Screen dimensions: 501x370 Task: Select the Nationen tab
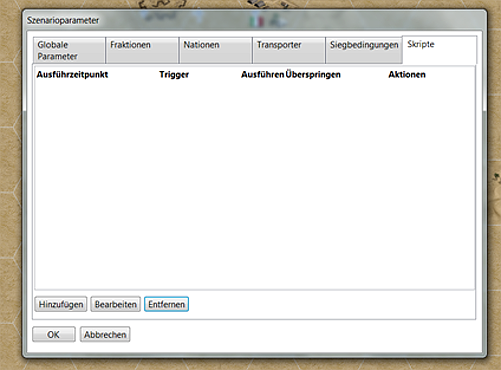[x=216, y=50]
